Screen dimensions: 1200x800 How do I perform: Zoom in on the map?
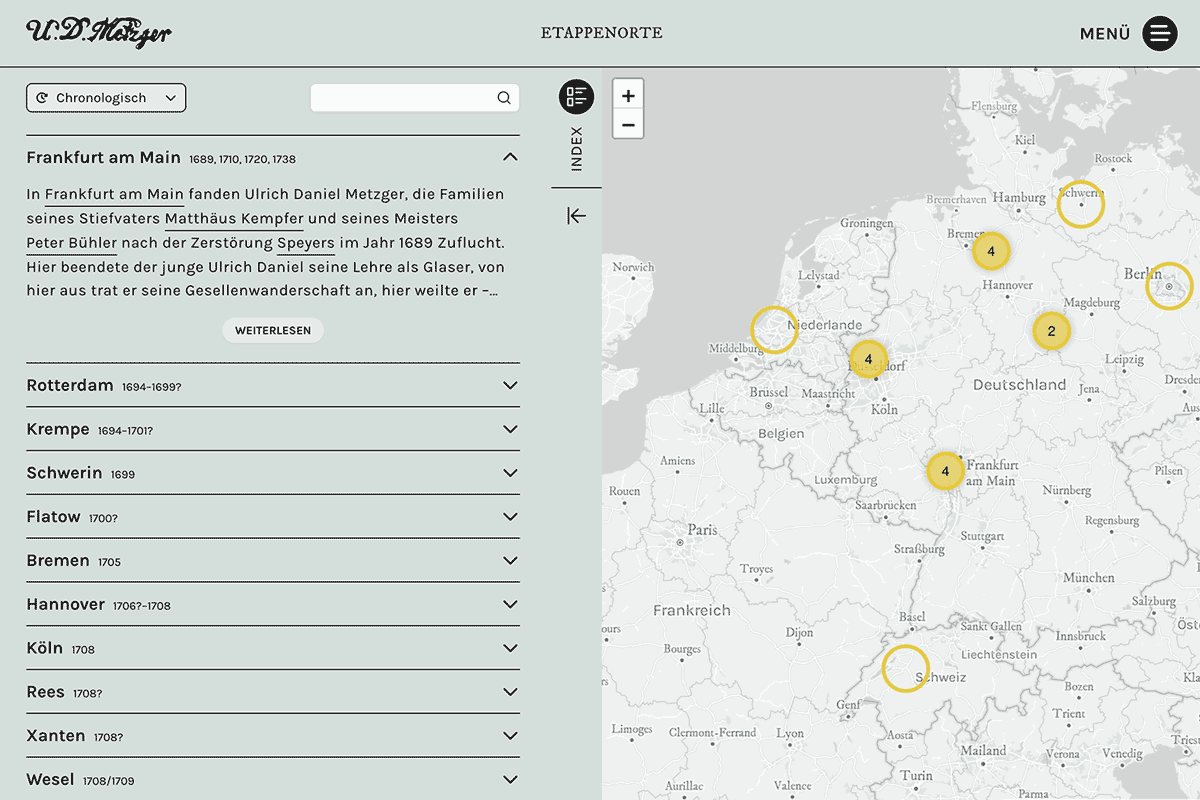click(628, 96)
